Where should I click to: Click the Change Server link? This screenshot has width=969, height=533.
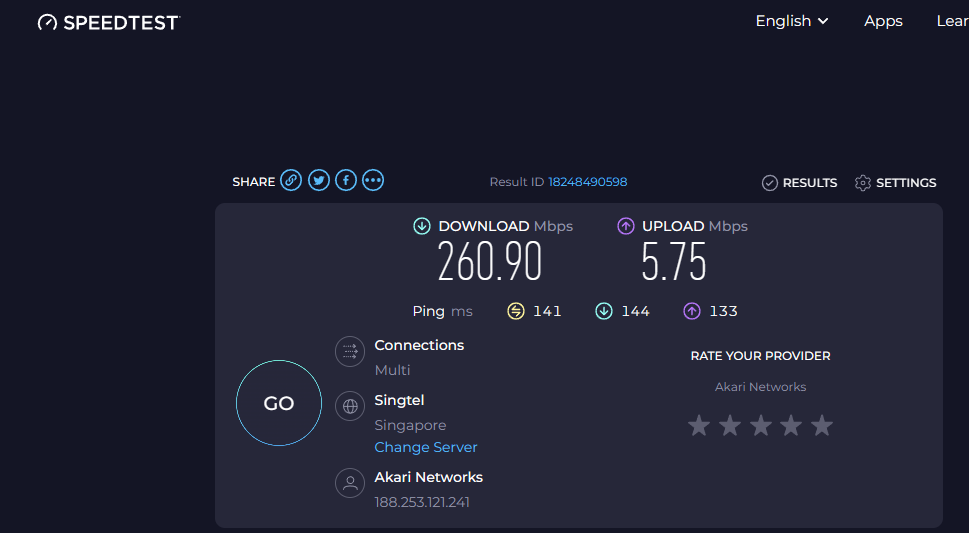click(x=426, y=447)
